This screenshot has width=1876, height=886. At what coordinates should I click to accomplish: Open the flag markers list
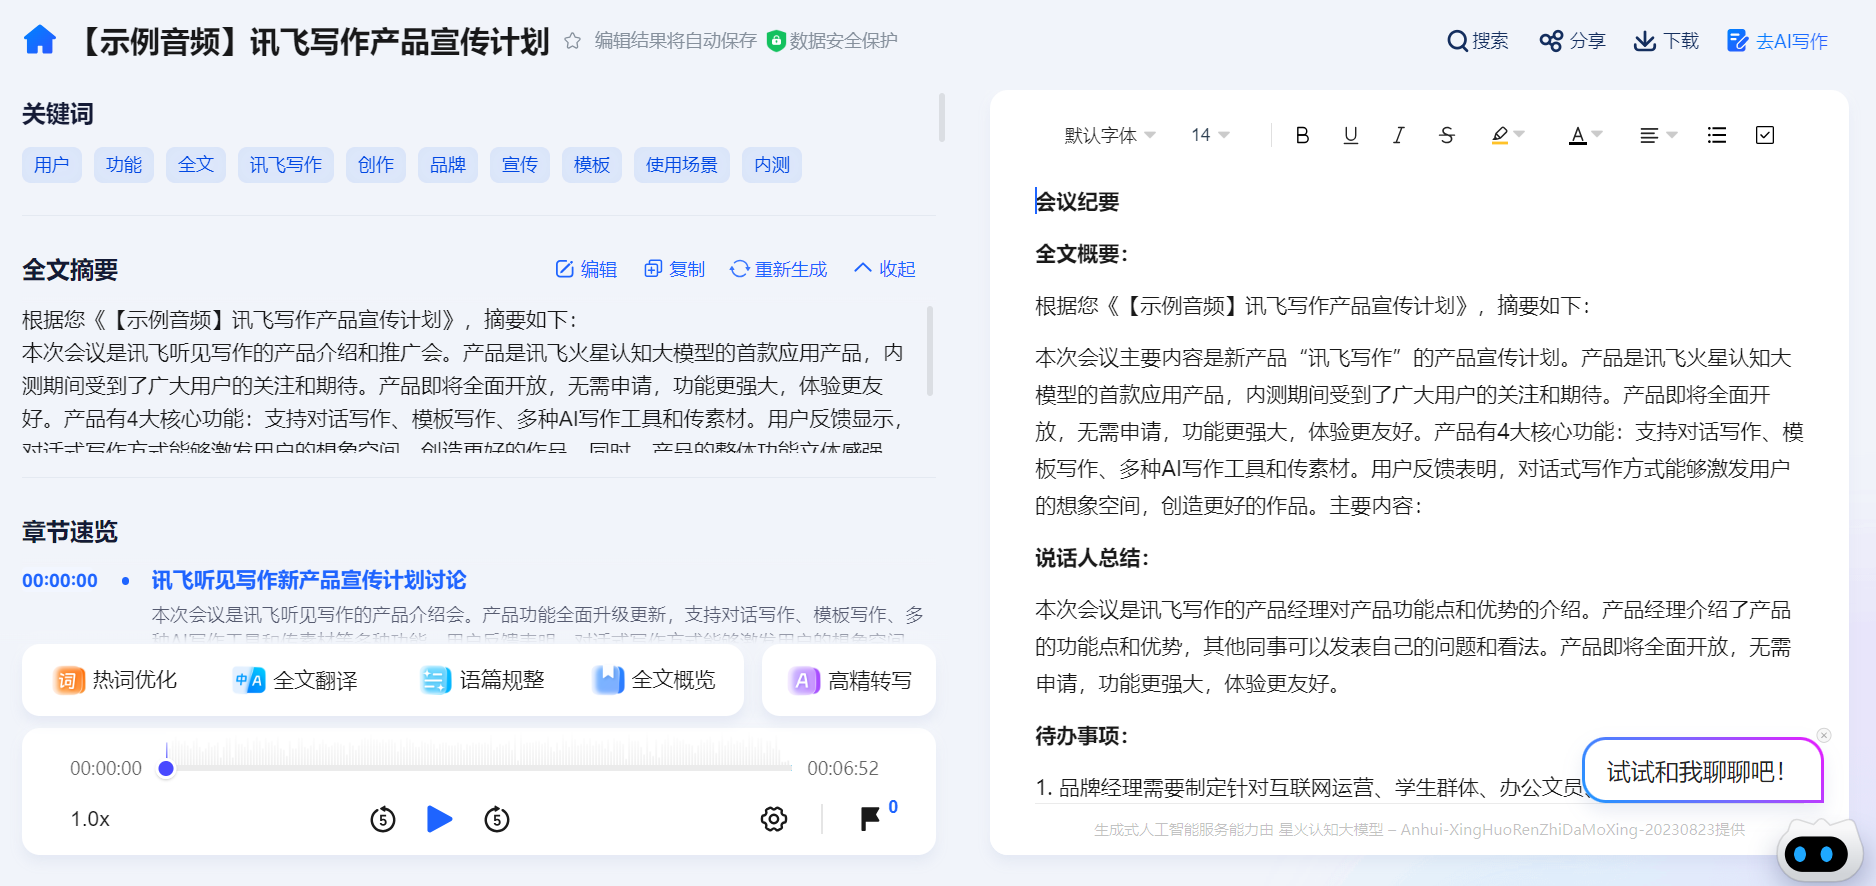pyautogui.click(x=871, y=819)
